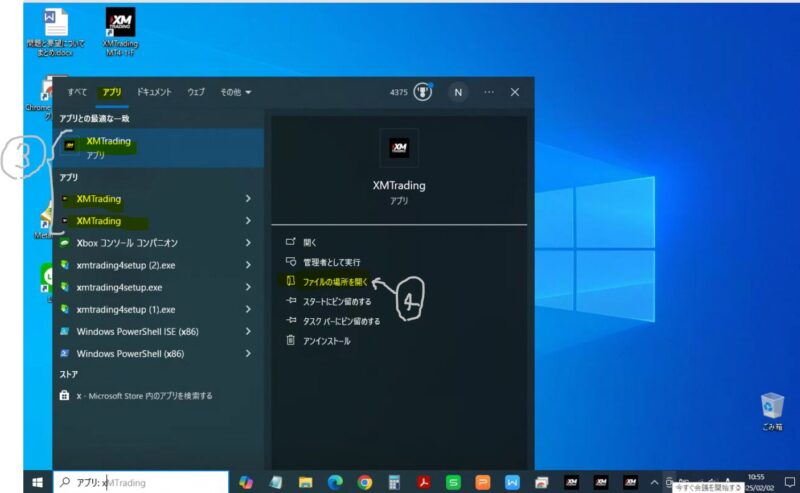Switch to the ウェブ search tab

tap(196, 92)
